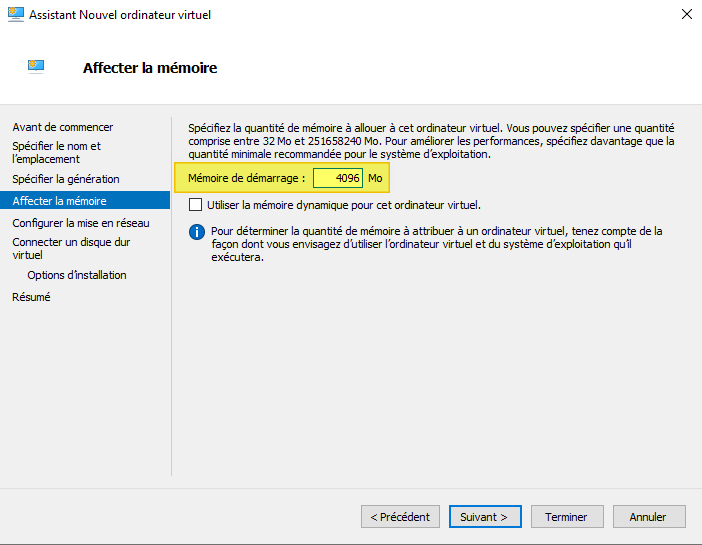Go to Connecter un disque dur virtuel step
The width and height of the screenshot is (702, 545).
click(x=71, y=249)
